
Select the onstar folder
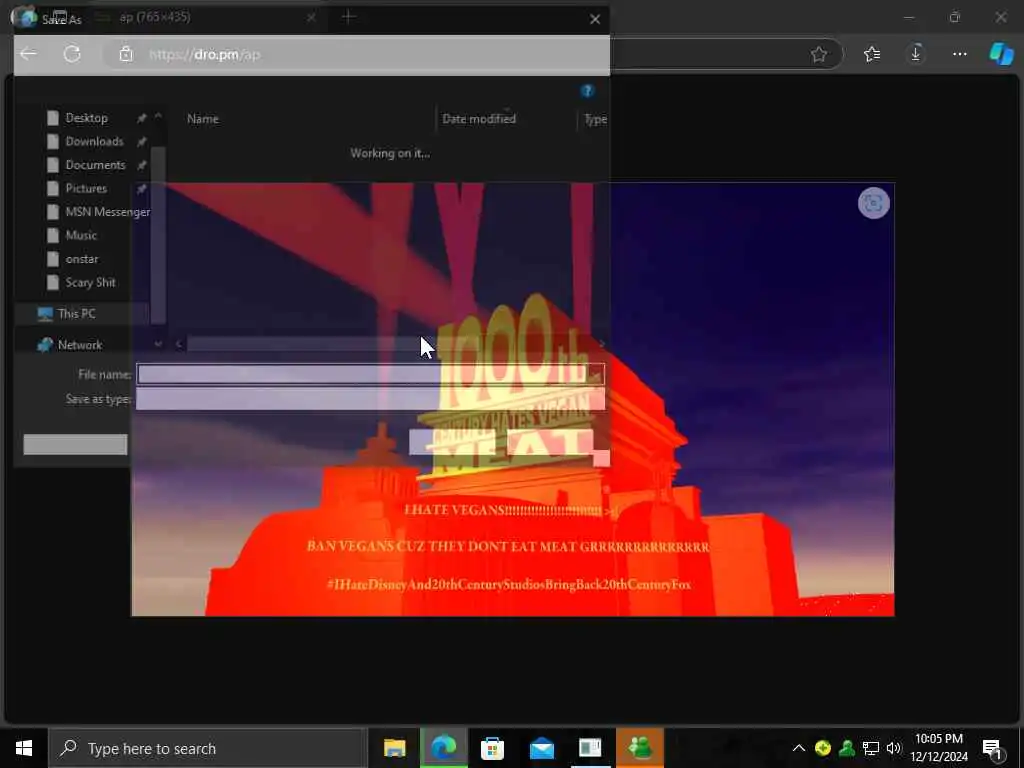coord(81,259)
